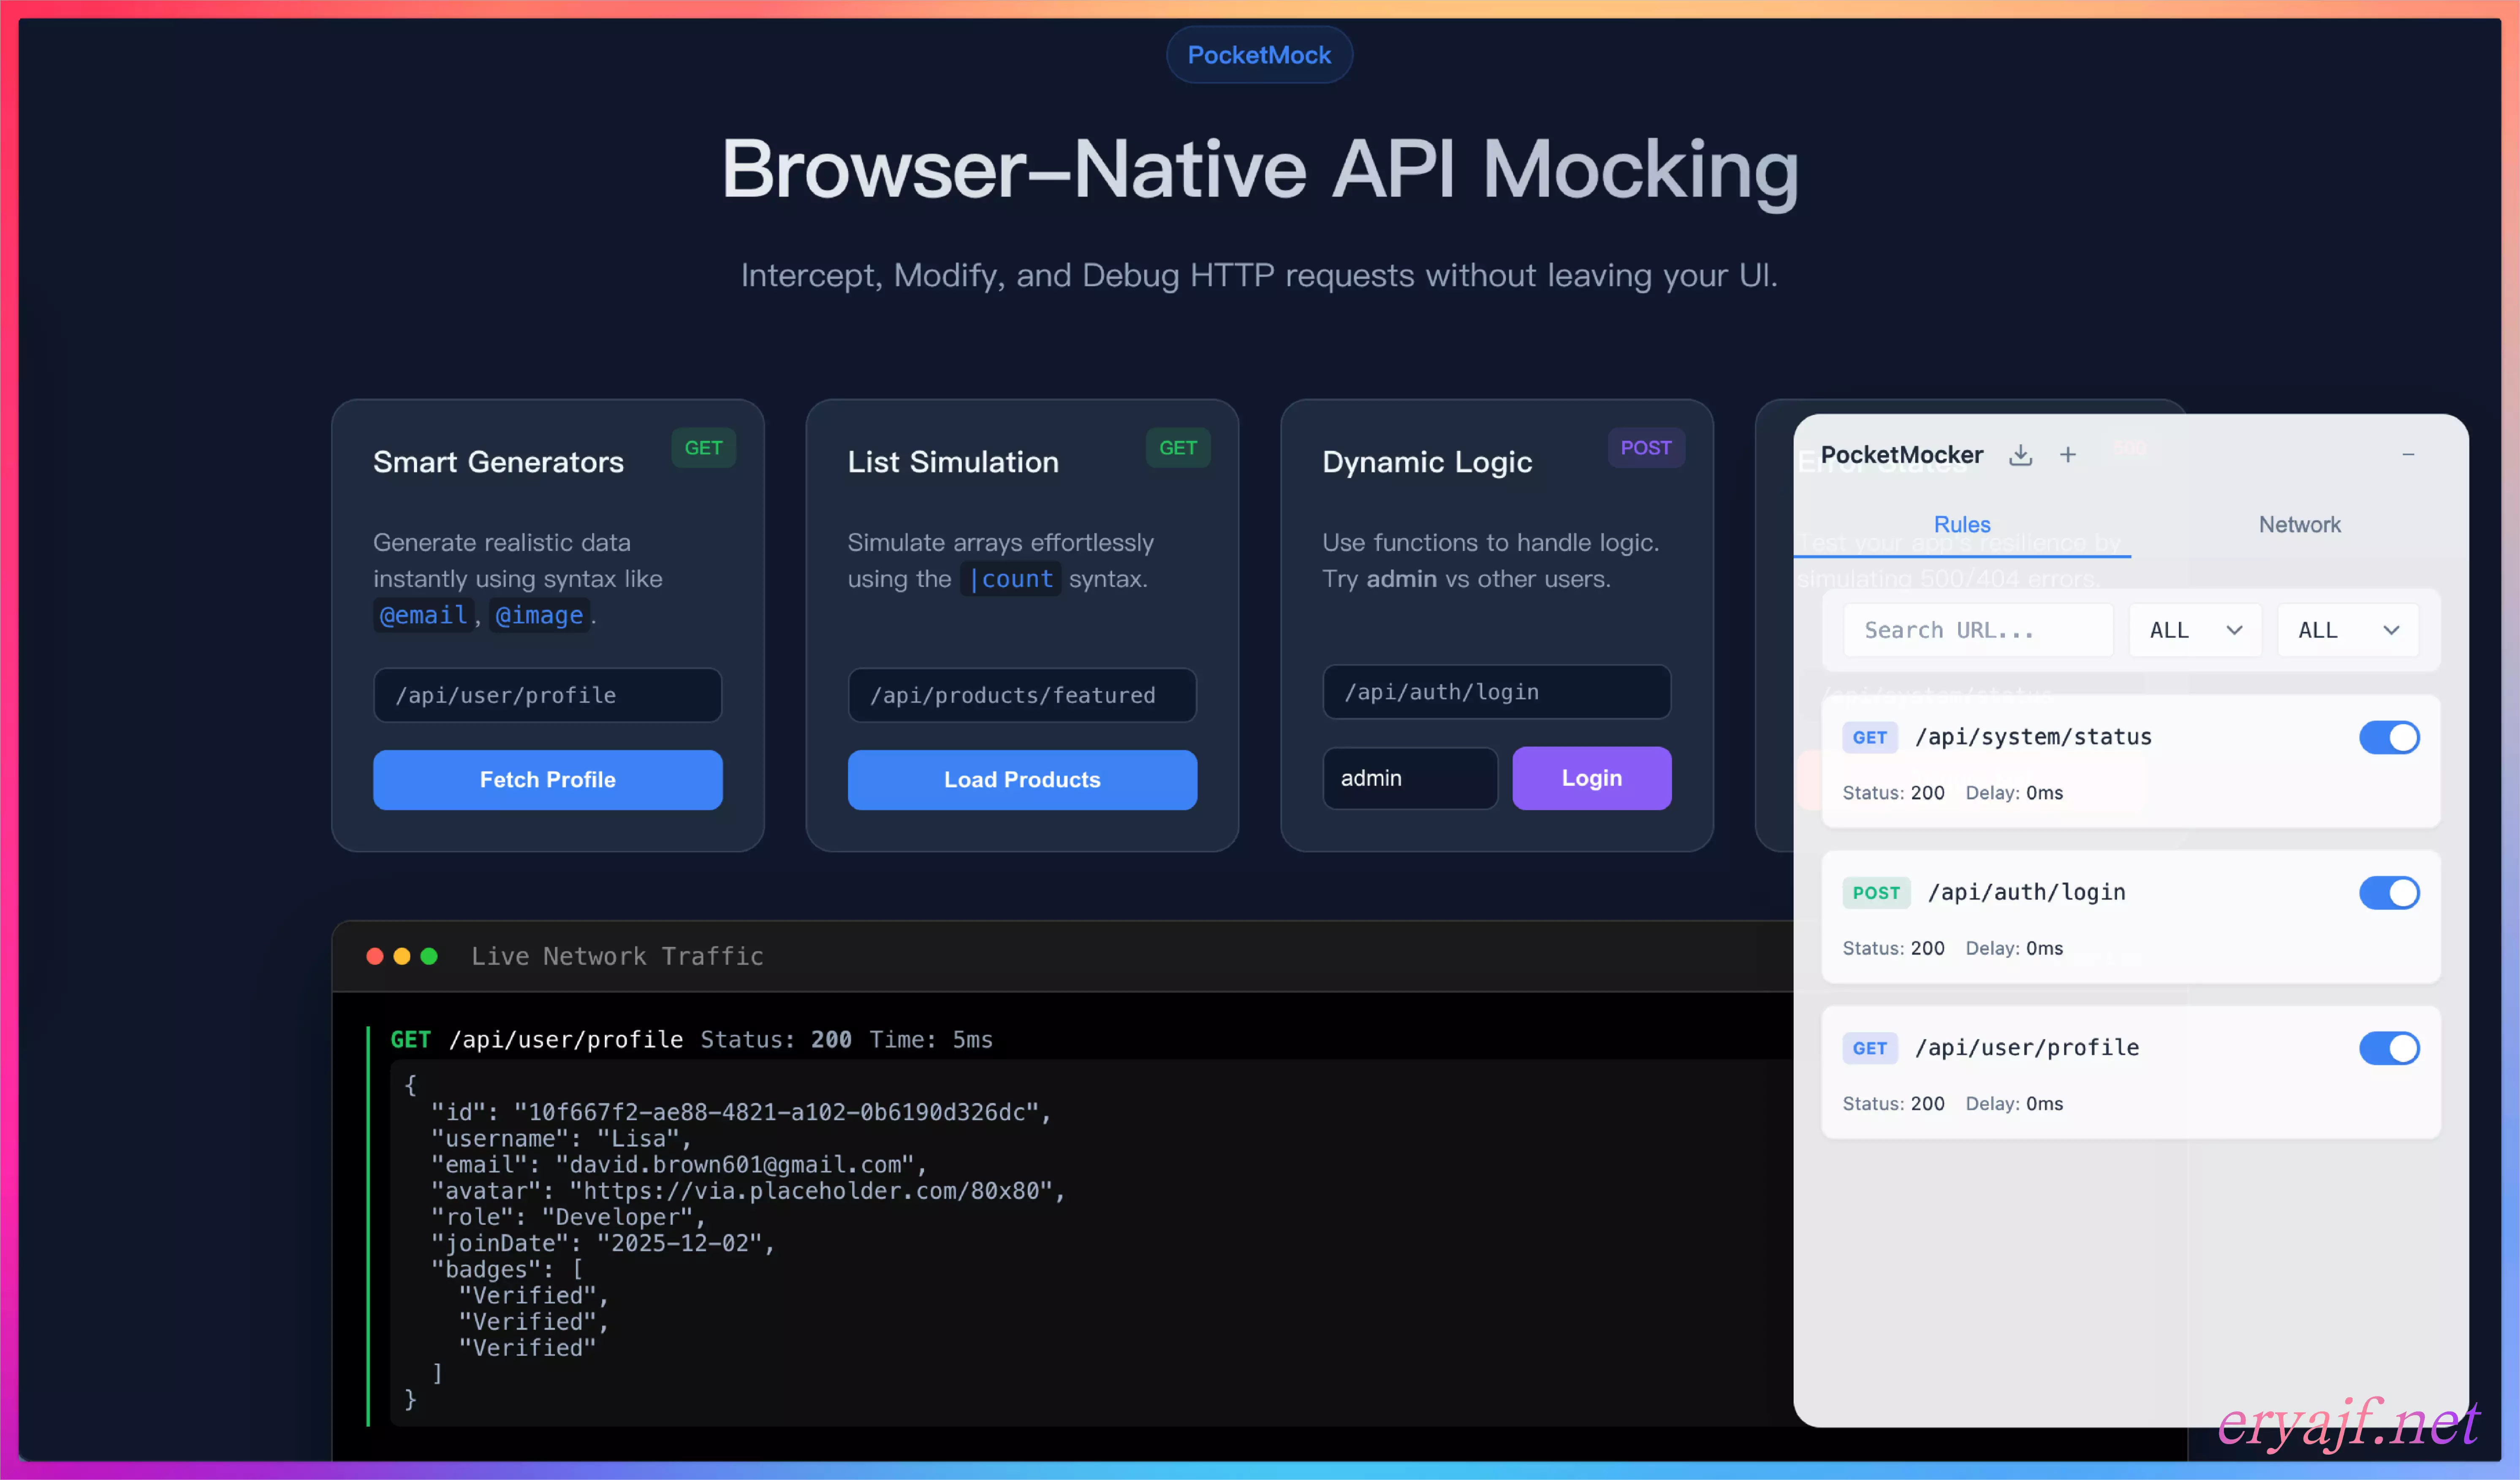Image resolution: width=2520 pixels, height=1480 pixels.
Task: Click the green dot in Live Network Traffic
Action: 429,956
